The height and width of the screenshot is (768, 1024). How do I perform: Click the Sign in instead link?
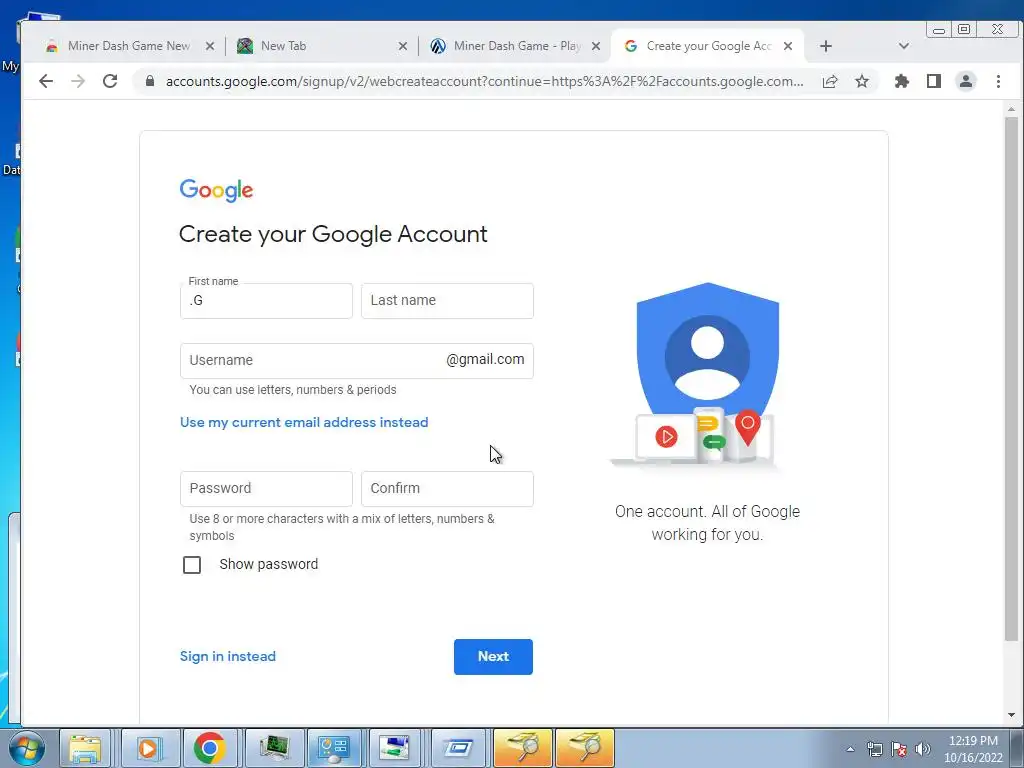(228, 656)
